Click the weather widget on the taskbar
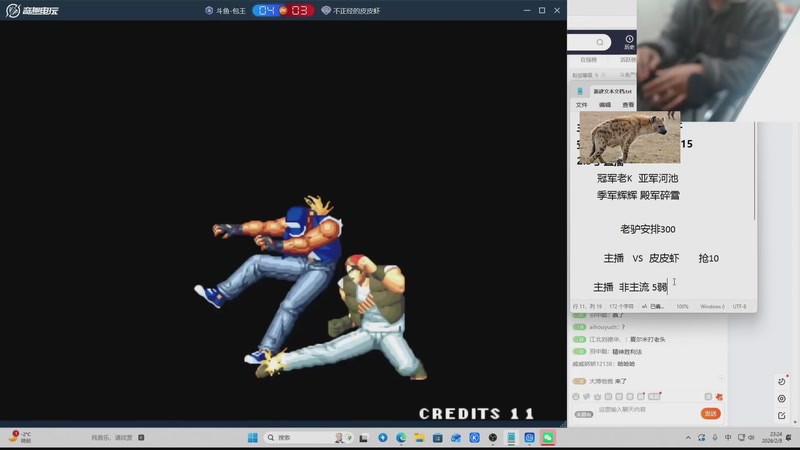Viewport: 800px width, 450px height. 19,437
